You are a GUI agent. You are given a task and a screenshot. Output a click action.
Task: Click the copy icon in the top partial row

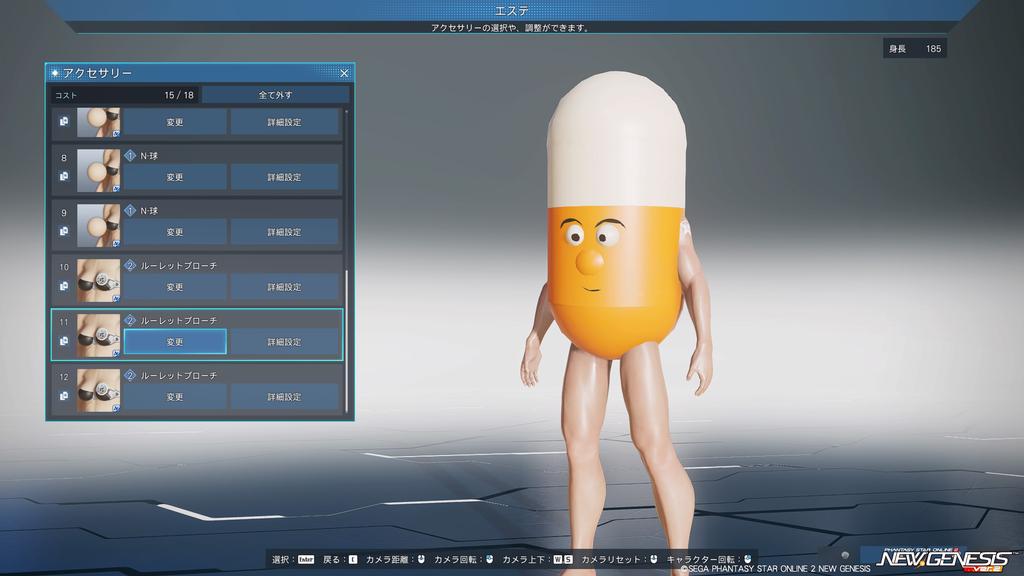64,121
